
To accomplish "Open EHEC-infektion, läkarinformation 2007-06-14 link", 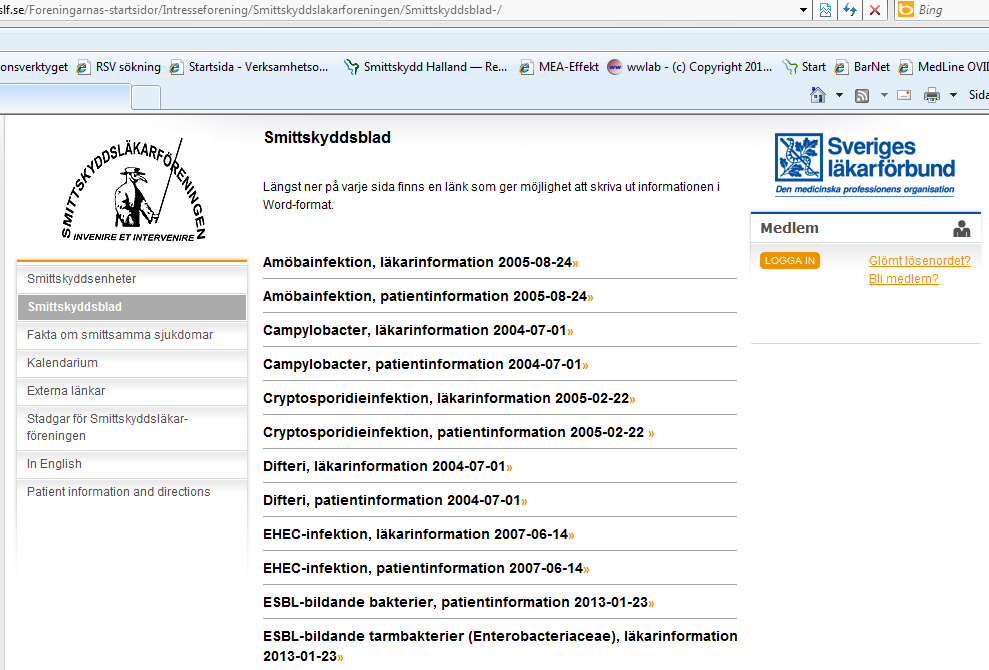I will tap(419, 535).
